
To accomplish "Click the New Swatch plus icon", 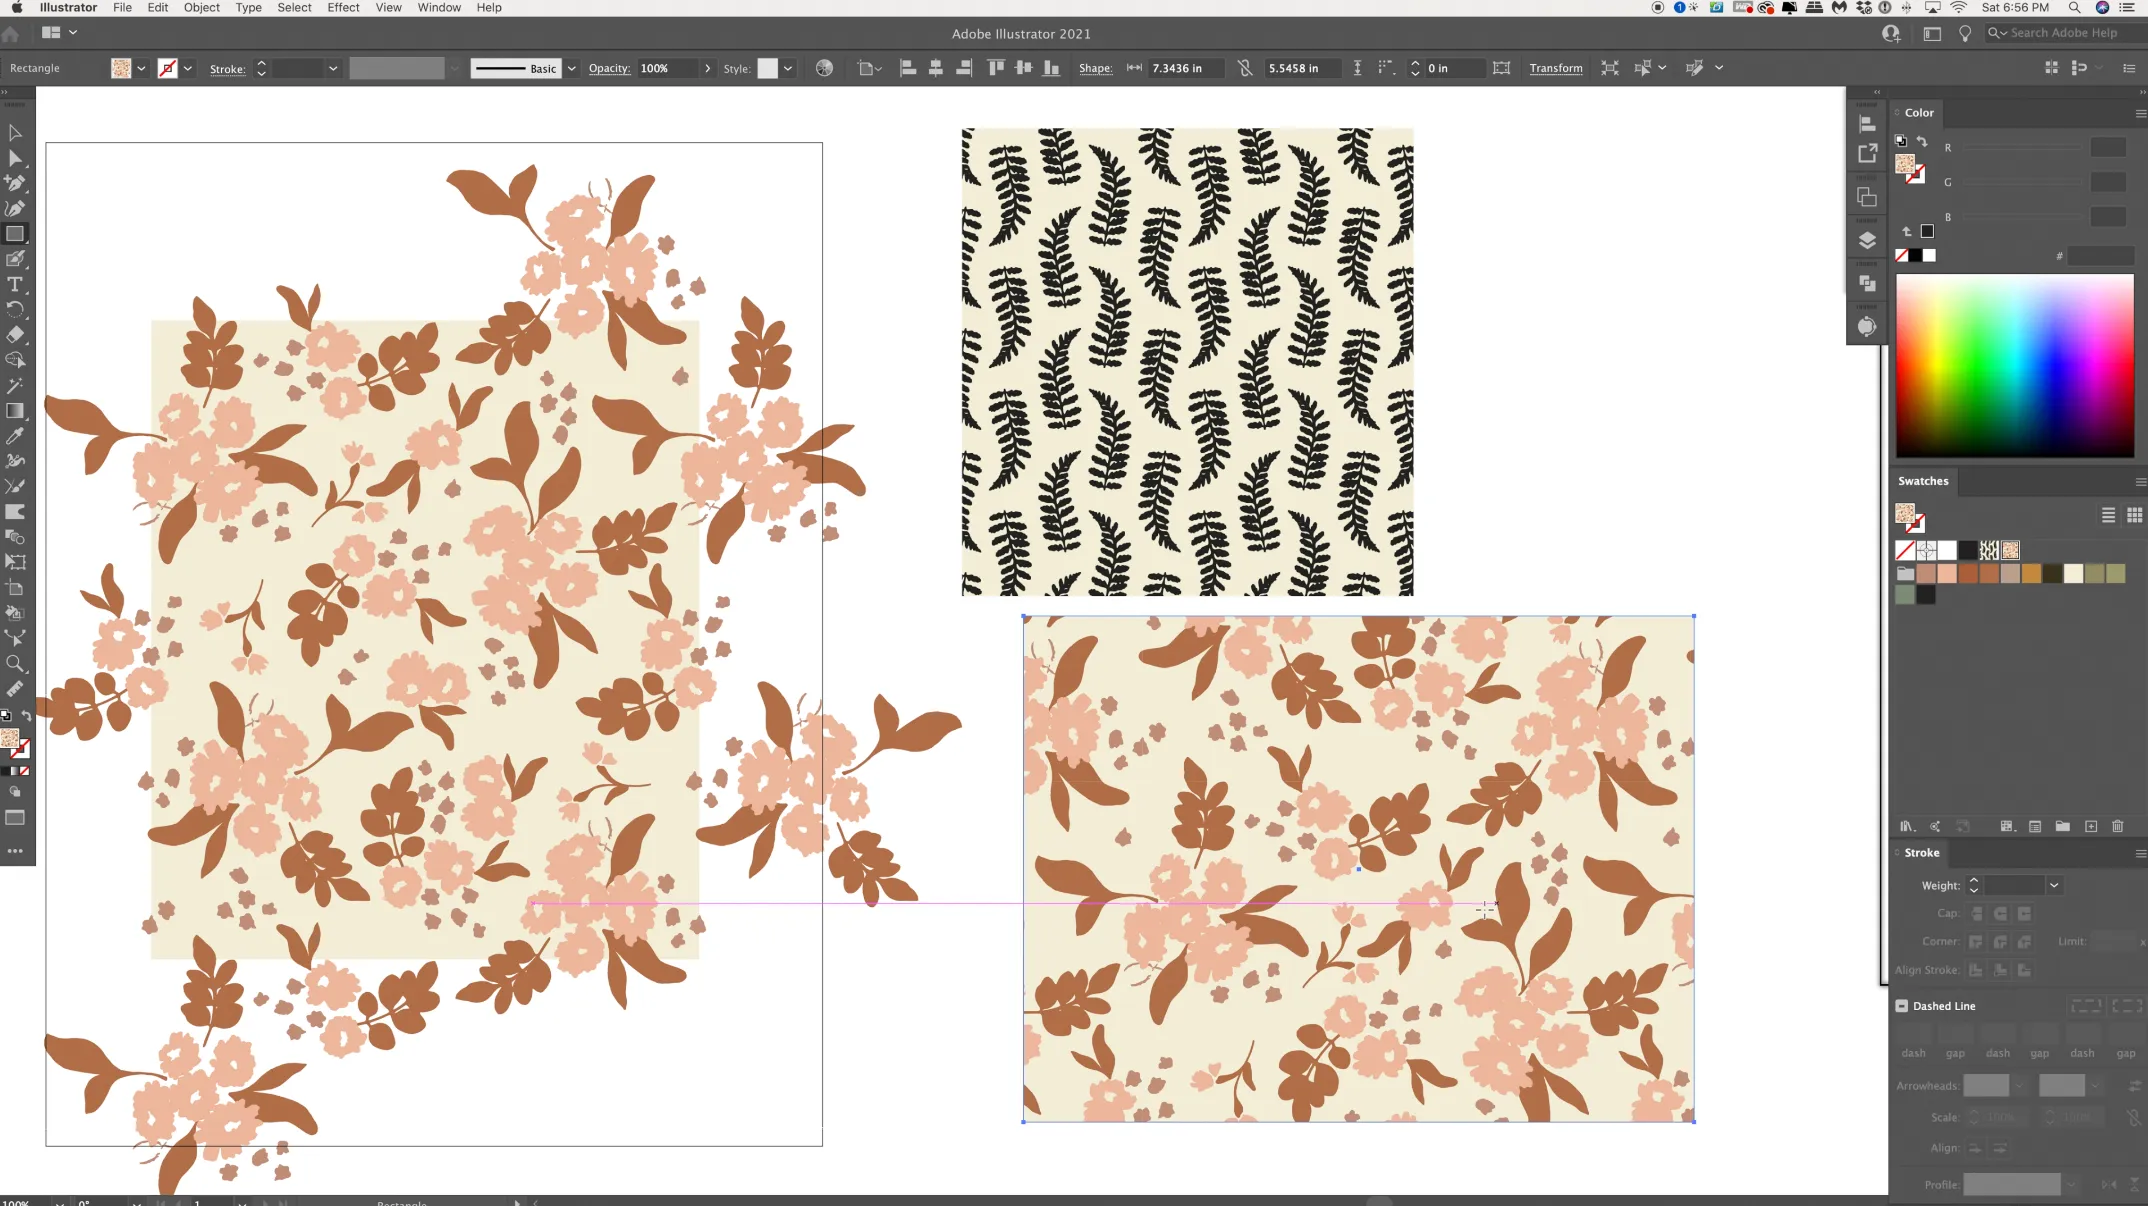I will point(2090,826).
